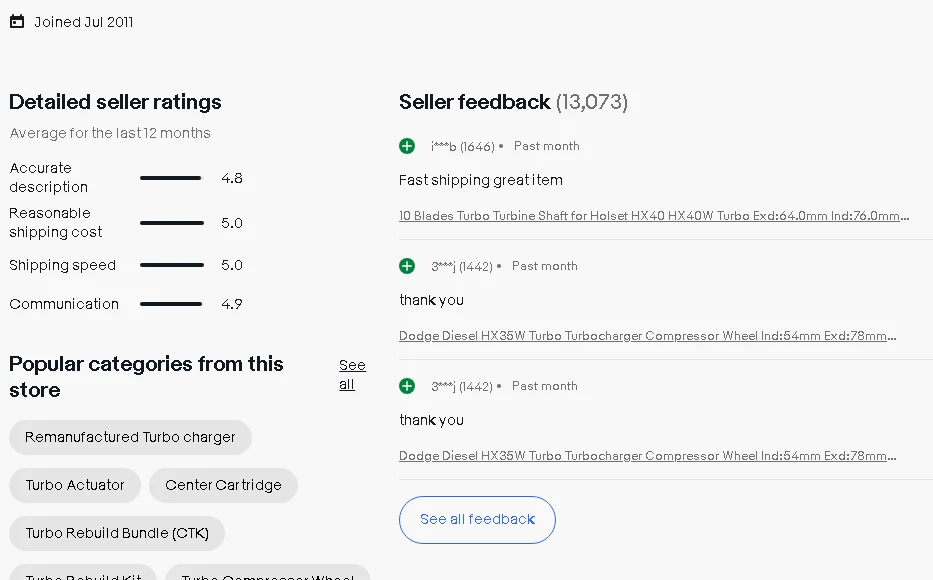Viewport: 933px width, 580px height.
Task: Open Turbo Rebuild Bundle (CTK) category
Action: coord(117,533)
